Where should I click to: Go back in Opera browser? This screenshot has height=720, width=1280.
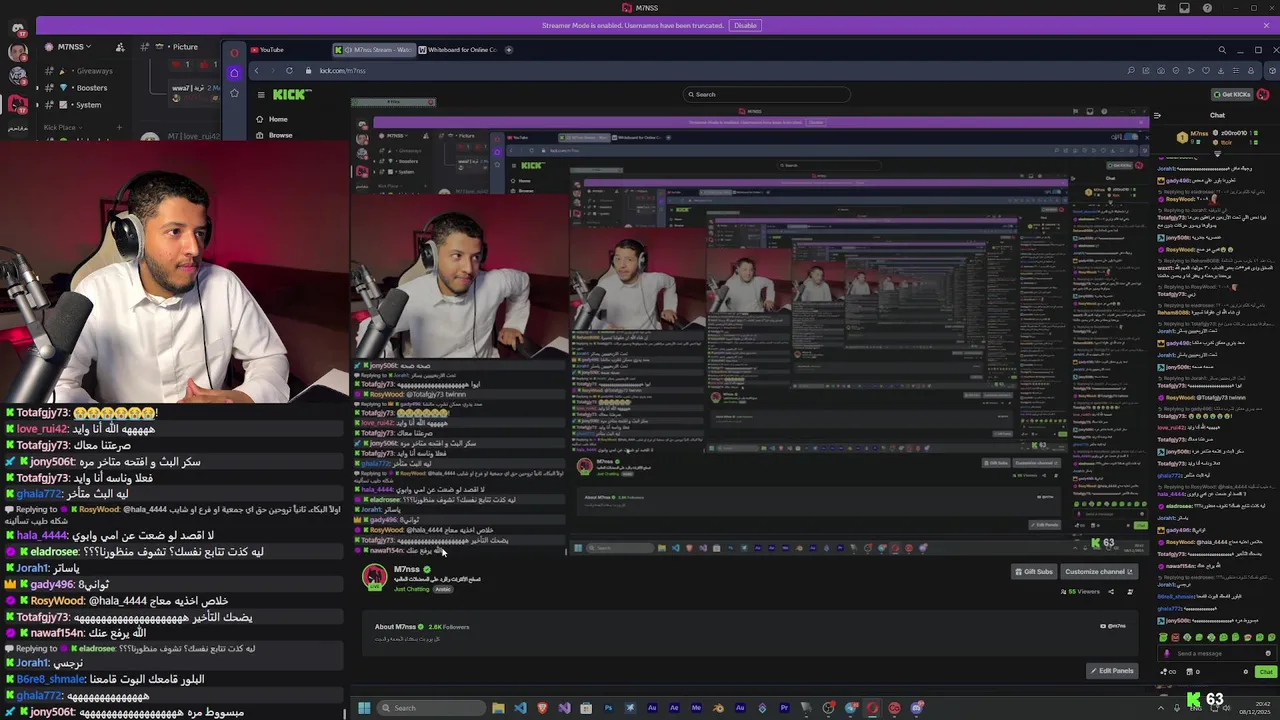coord(255,70)
